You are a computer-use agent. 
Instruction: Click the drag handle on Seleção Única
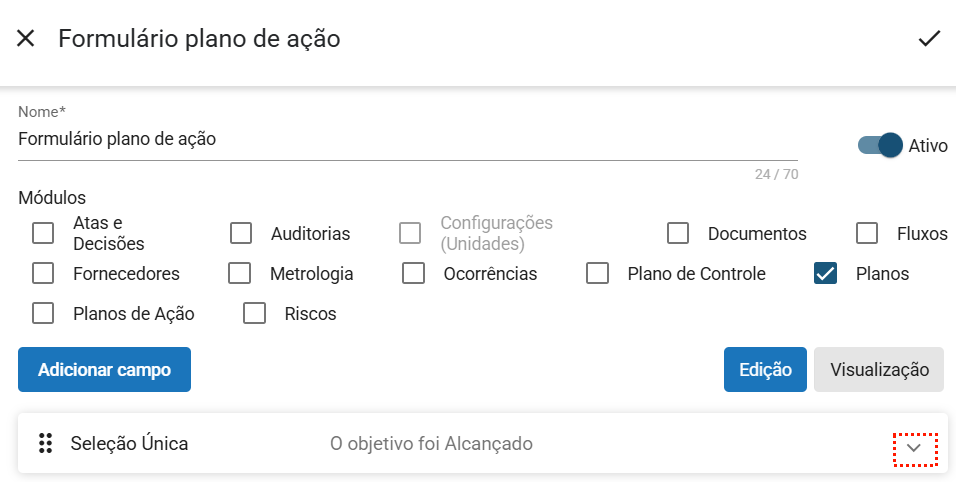pos(45,443)
